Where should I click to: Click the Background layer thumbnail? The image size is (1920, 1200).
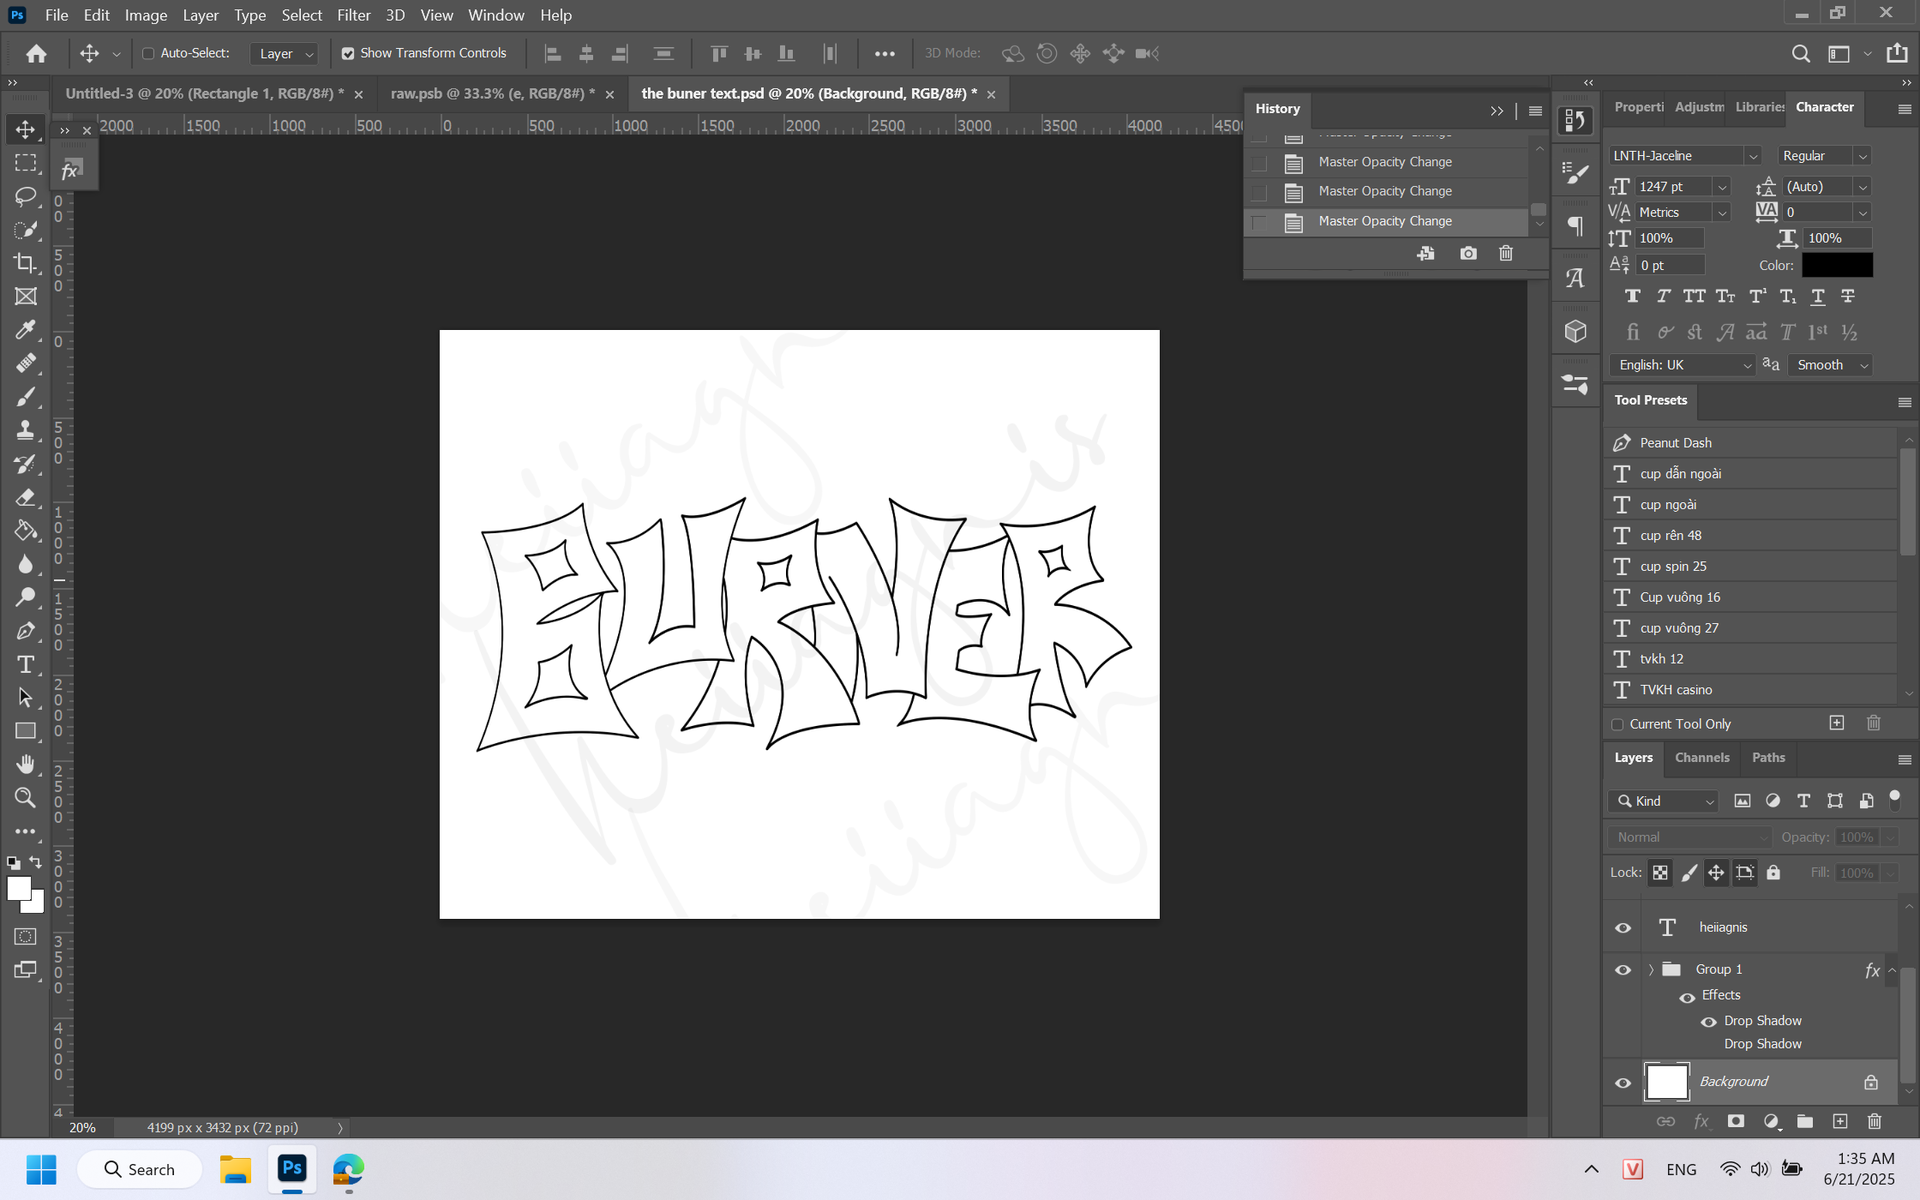coord(1667,1083)
